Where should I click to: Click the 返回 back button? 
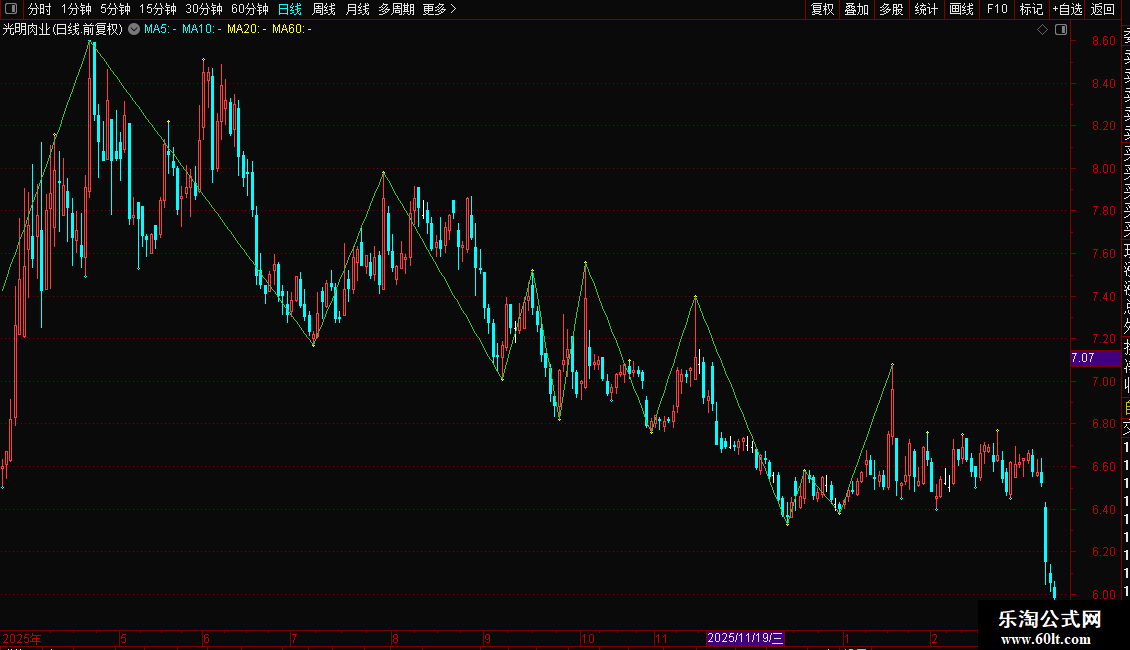click(x=1103, y=9)
